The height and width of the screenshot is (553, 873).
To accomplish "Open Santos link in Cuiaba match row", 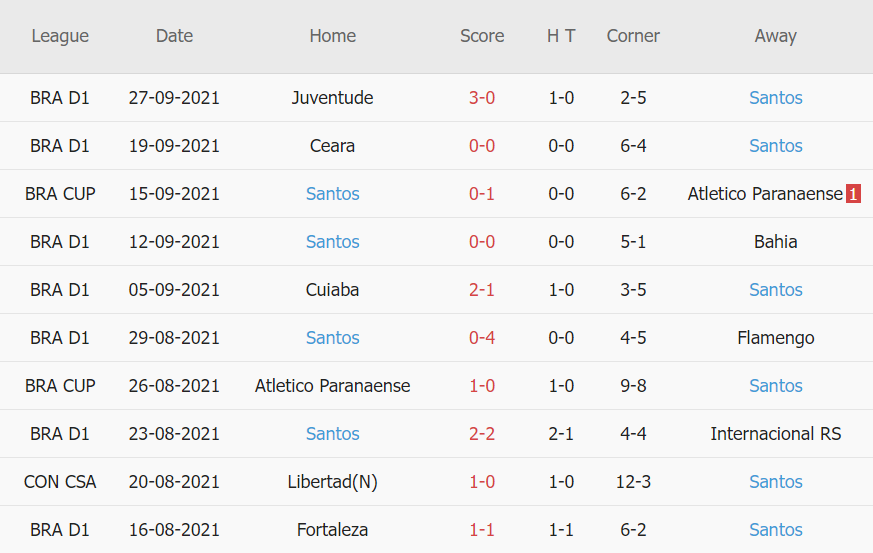I will click(x=775, y=290).
